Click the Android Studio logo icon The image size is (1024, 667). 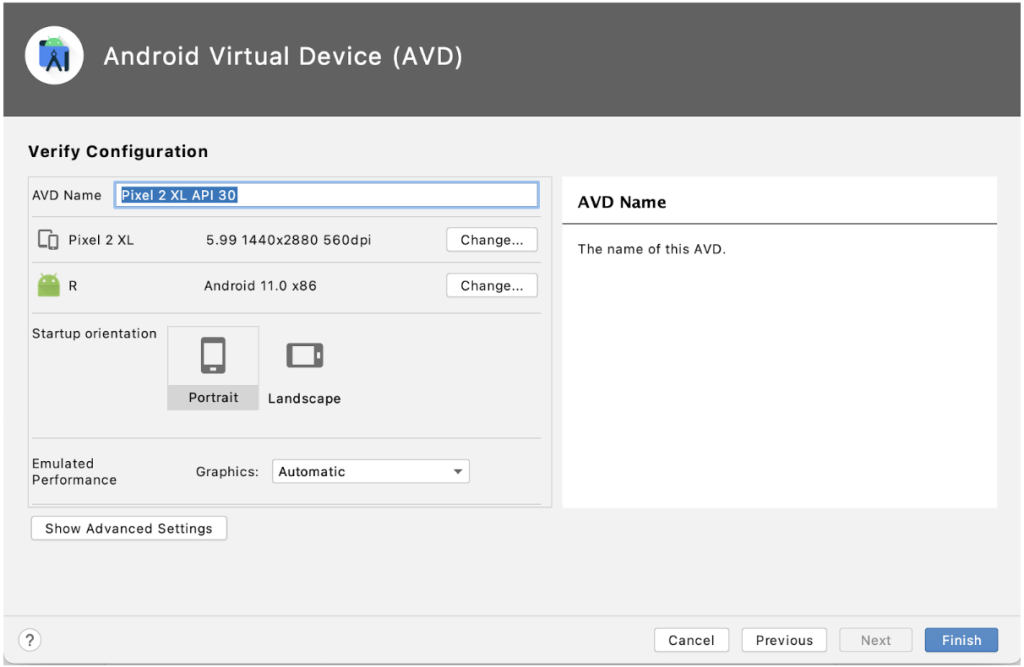pyautogui.click(x=54, y=56)
